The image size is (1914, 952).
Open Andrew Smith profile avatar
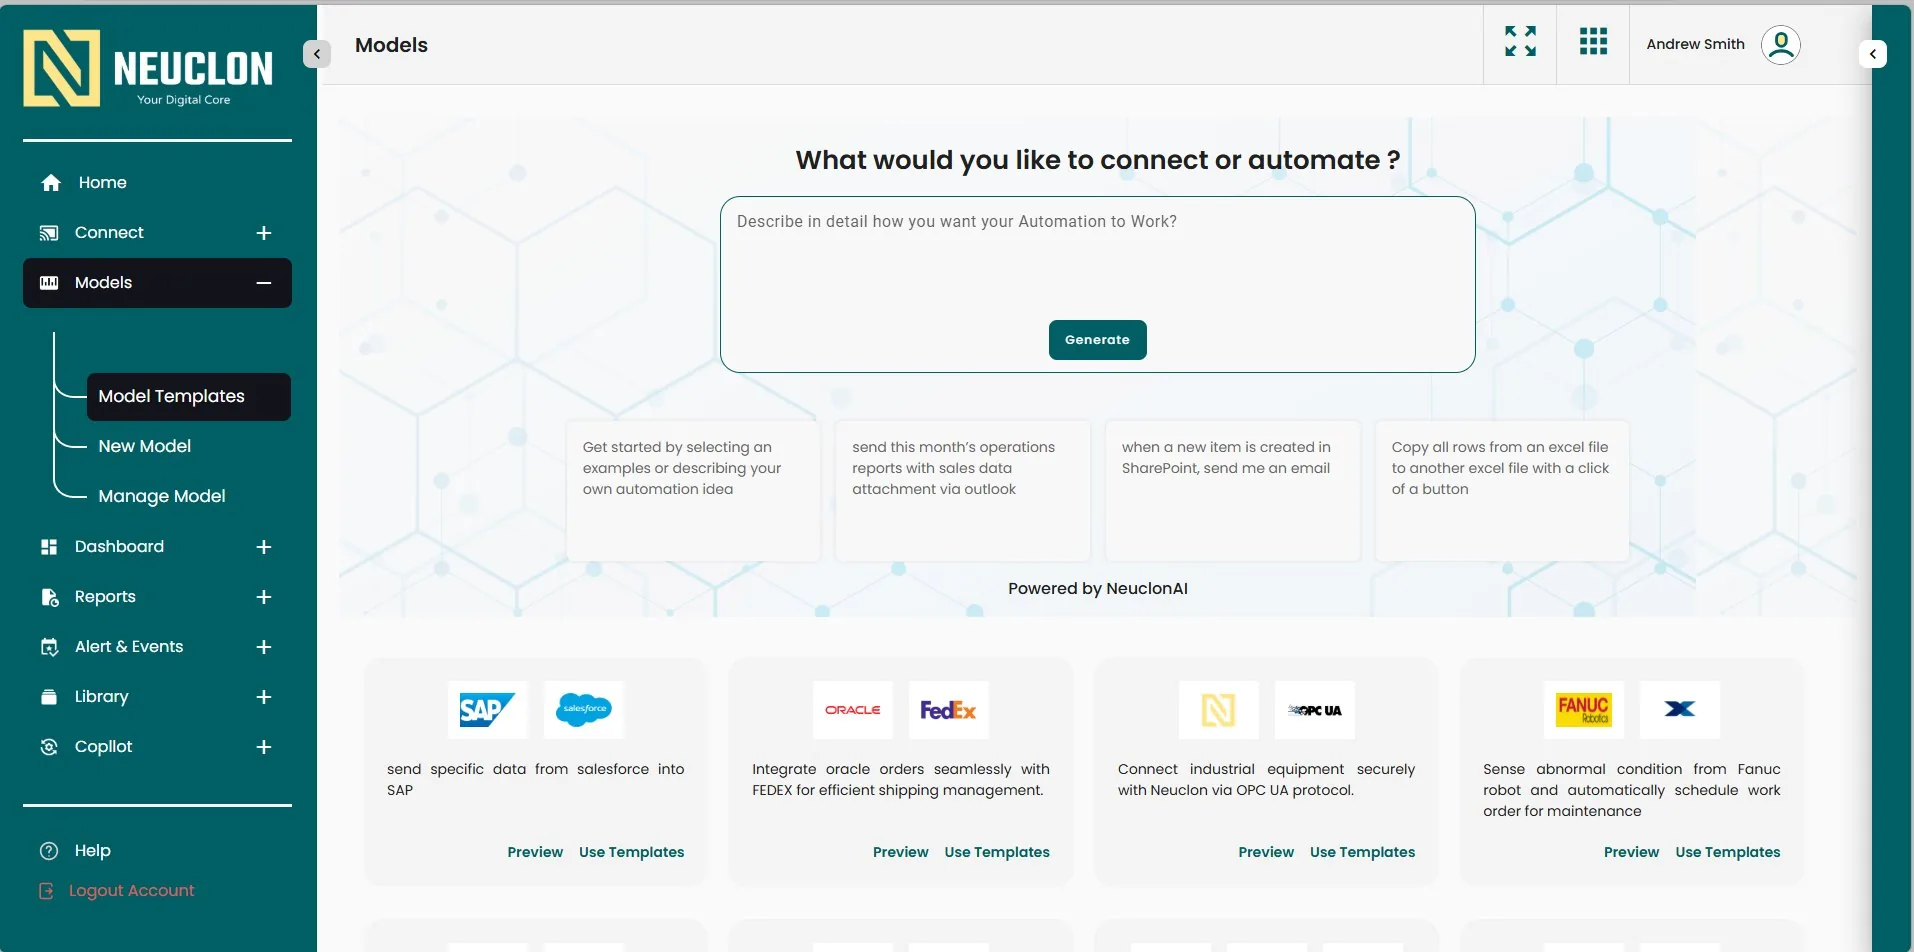[x=1780, y=44]
